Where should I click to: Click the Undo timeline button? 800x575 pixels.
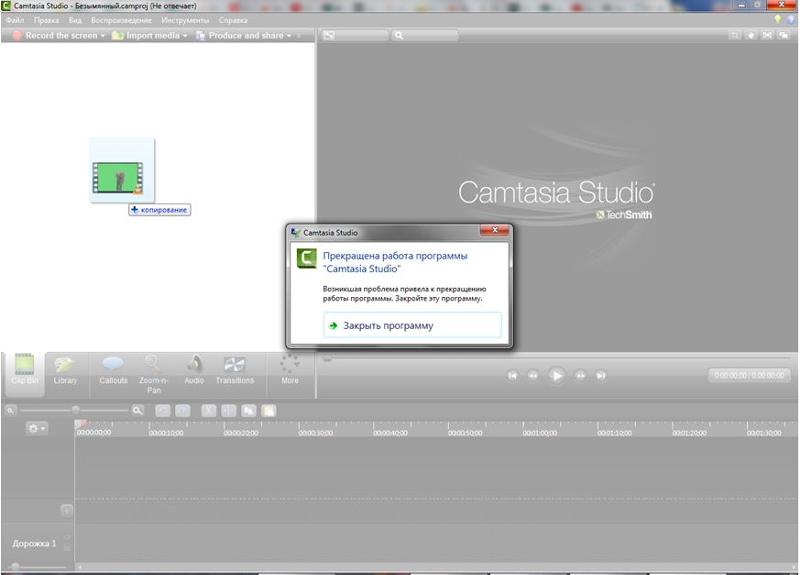(x=163, y=411)
